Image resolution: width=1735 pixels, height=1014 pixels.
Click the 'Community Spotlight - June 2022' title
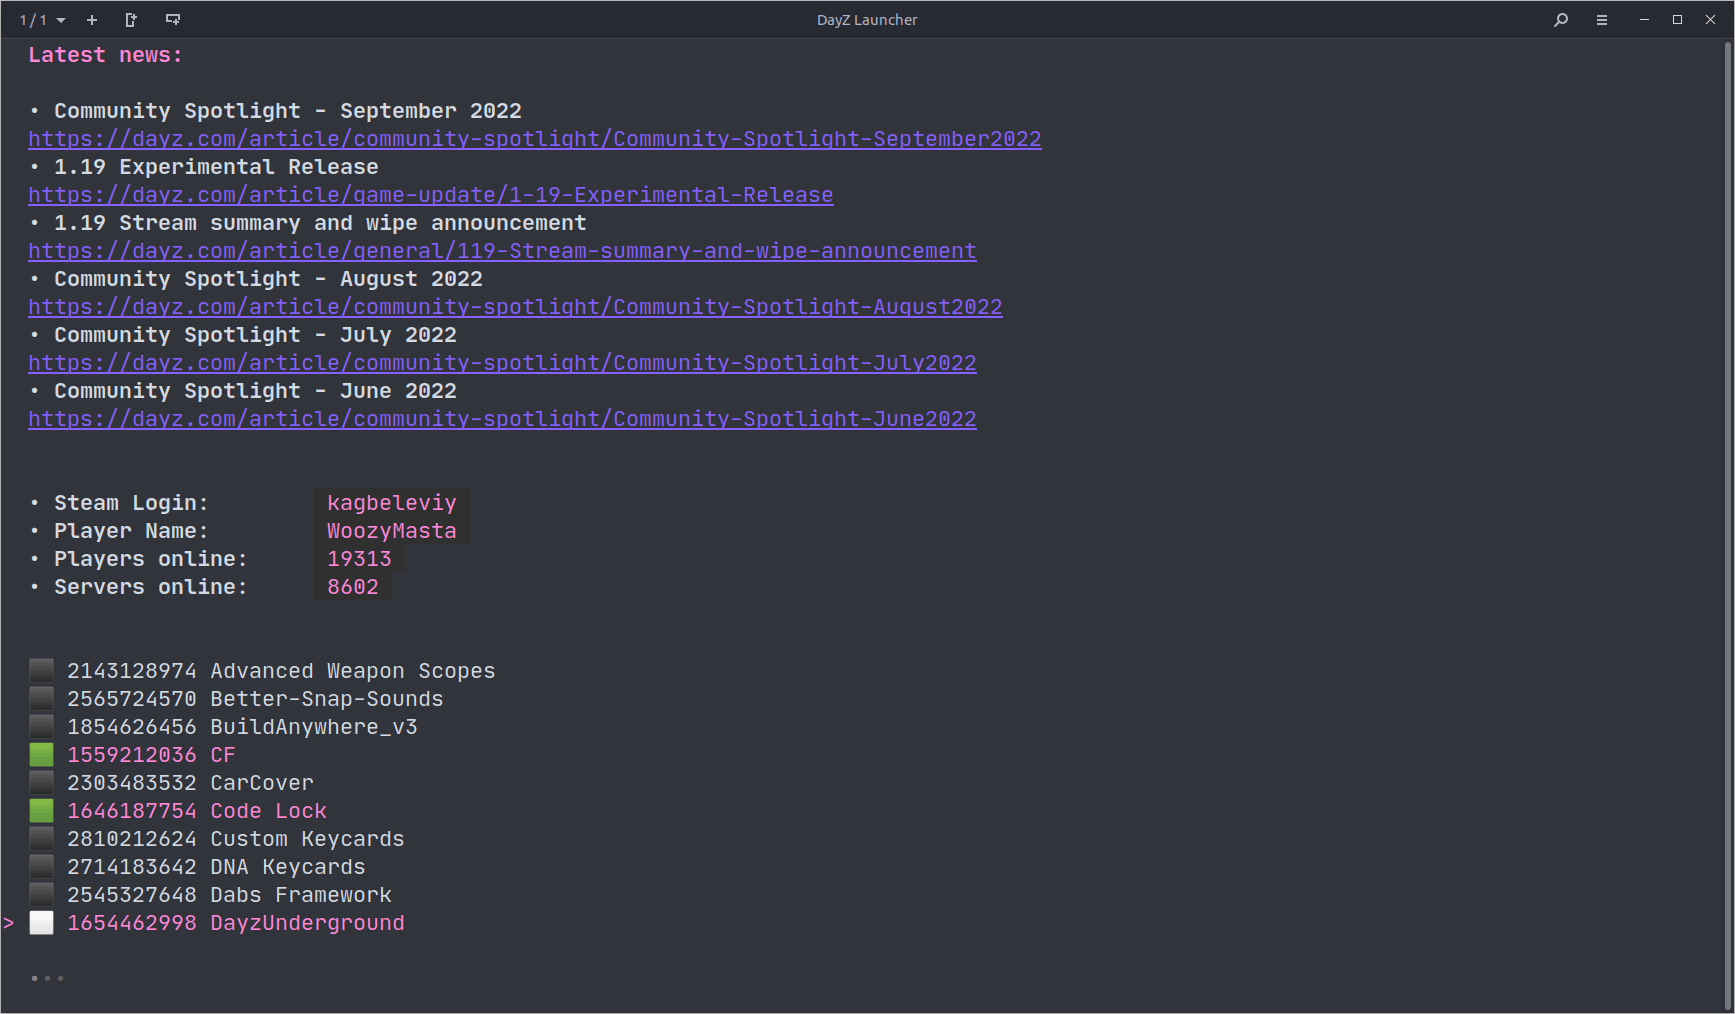[x=255, y=391]
